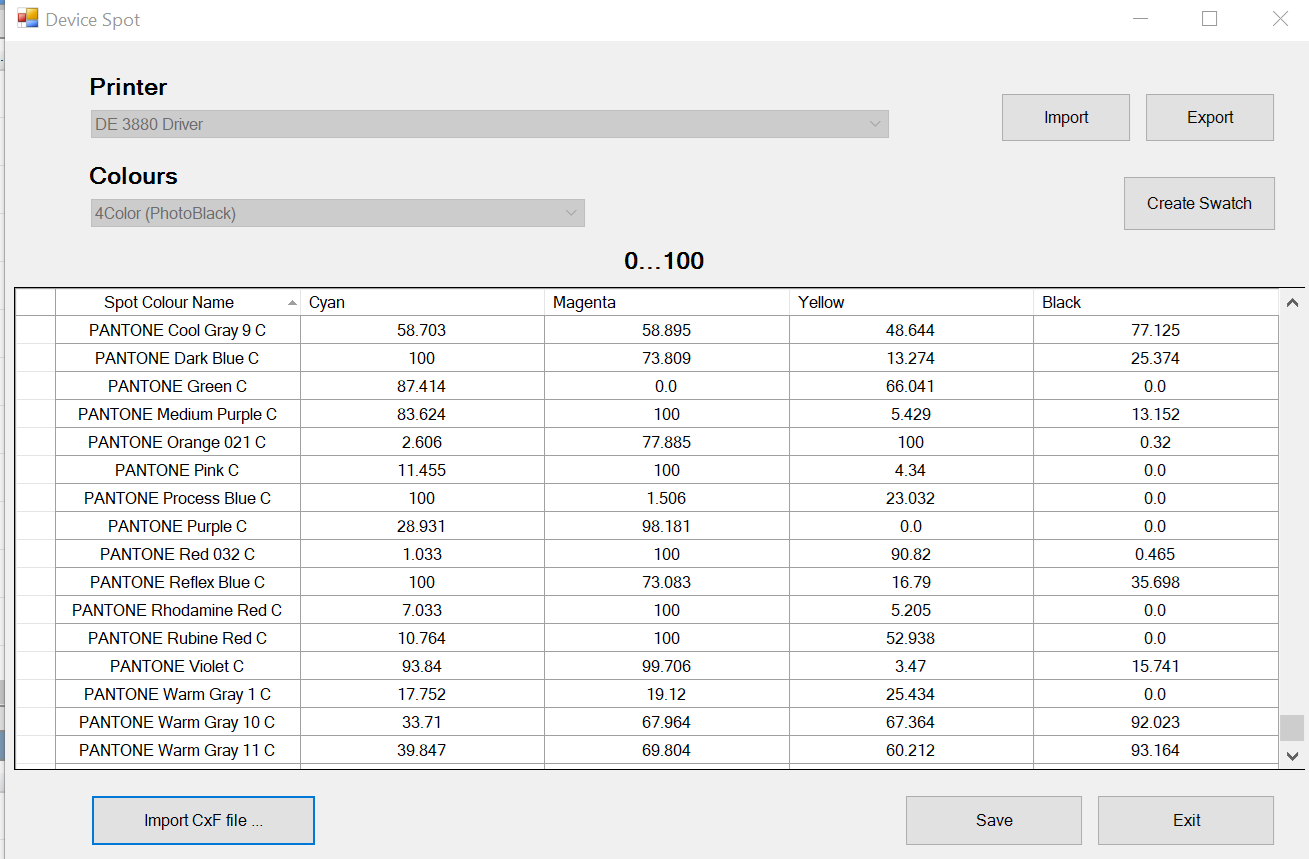
Task: Select the PANTONE Violet C row
Action: click(x=177, y=665)
